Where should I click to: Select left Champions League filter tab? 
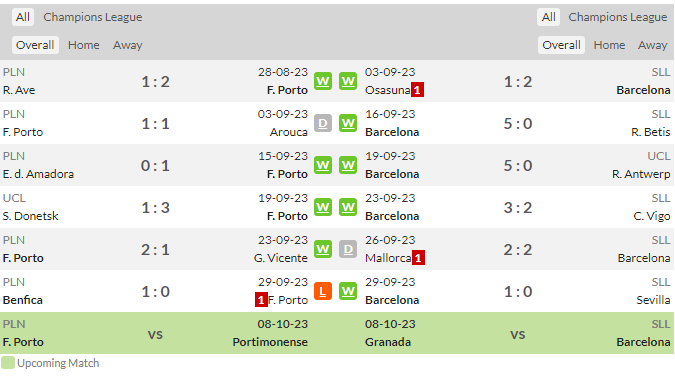(x=93, y=17)
